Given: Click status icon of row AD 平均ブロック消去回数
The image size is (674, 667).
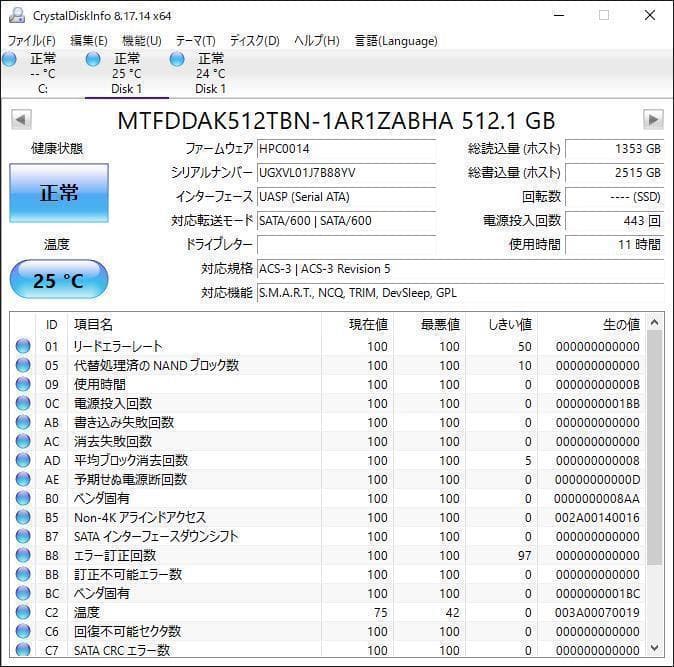Looking at the screenshot, I should click(23, 460).
